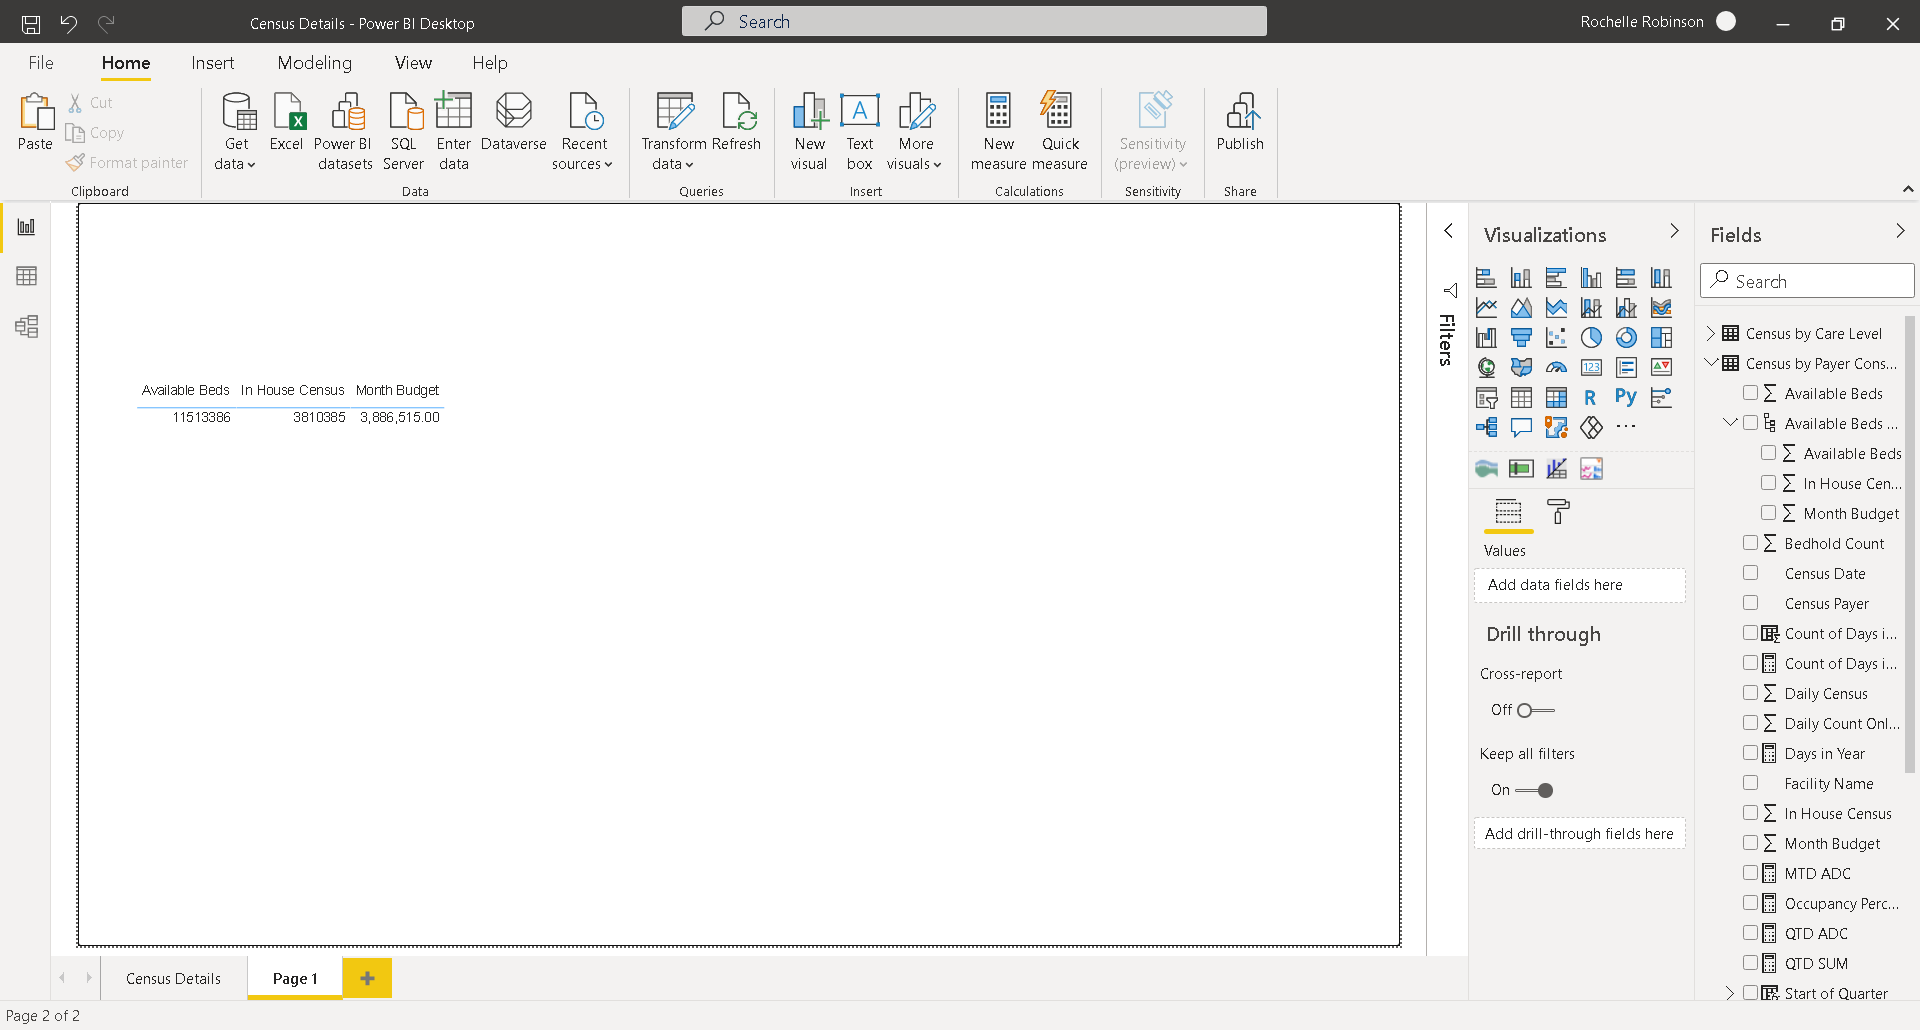Collapse the ribbon
The image size is (1920, 1030).
(x=1907, y=189)
